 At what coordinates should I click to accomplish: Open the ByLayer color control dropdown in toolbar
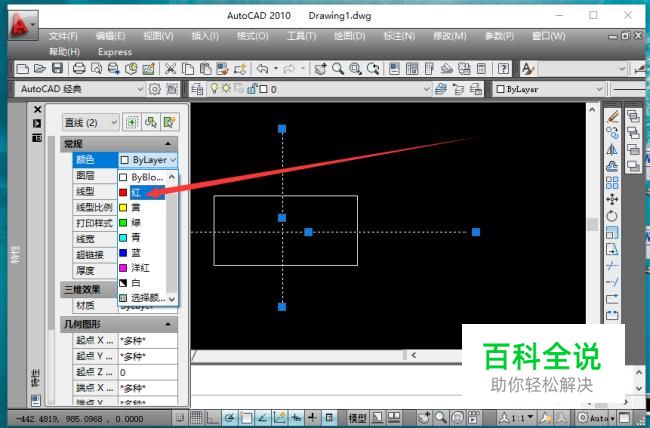pos(548,89)
